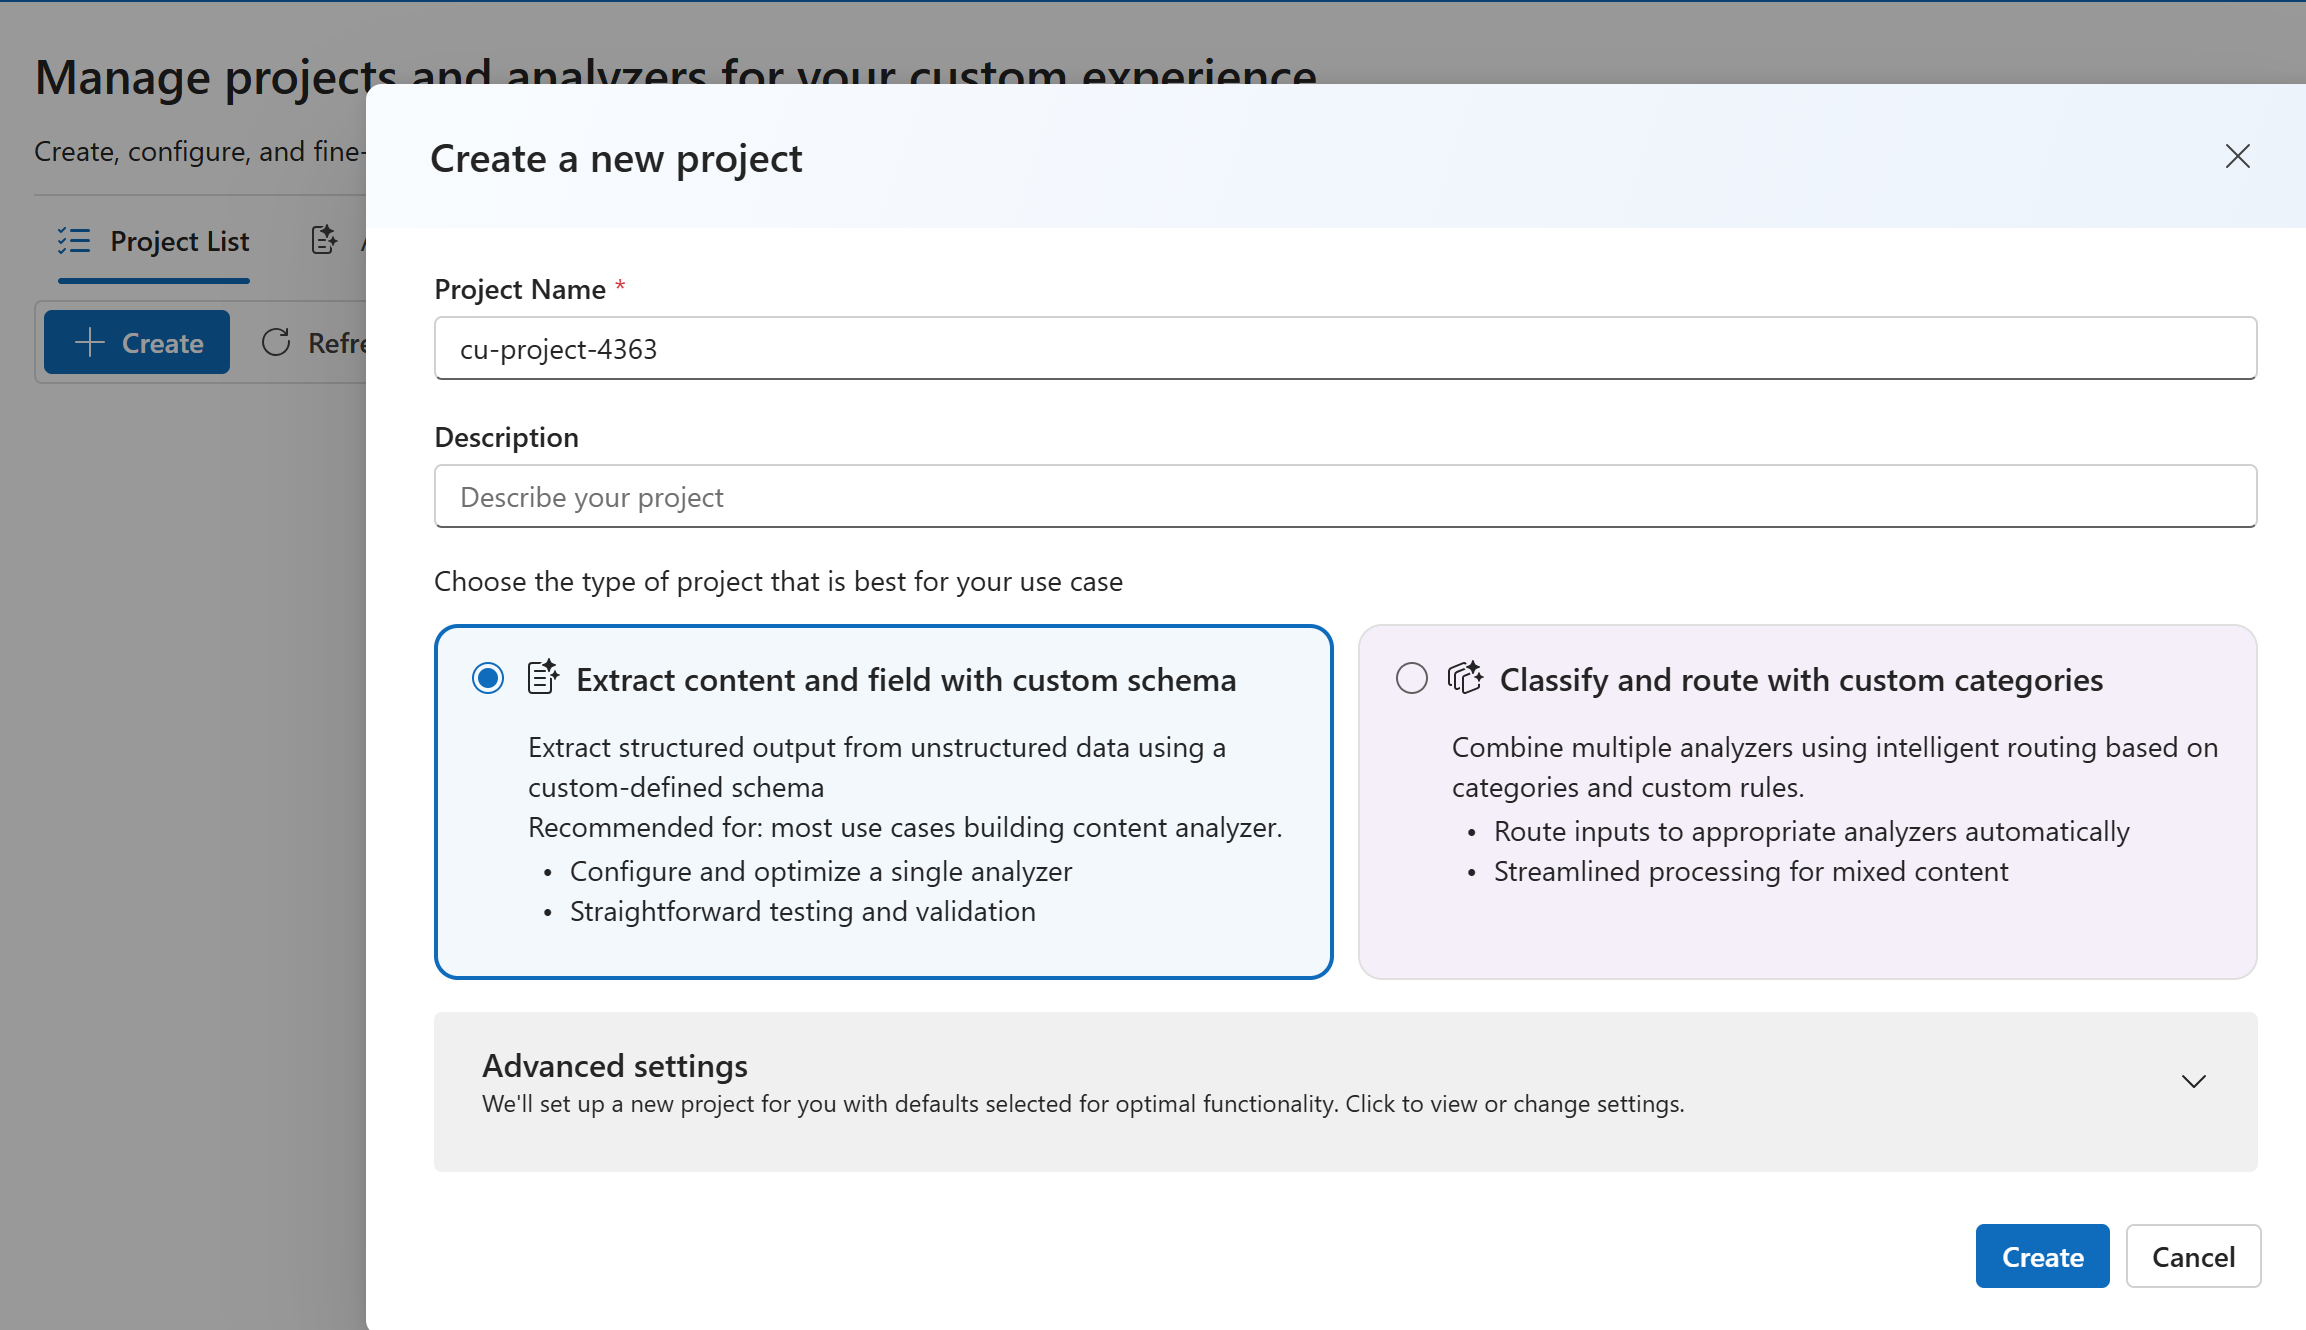
Task: Click the blue Create button in dialog
Action: [x=2042, y=1256]
